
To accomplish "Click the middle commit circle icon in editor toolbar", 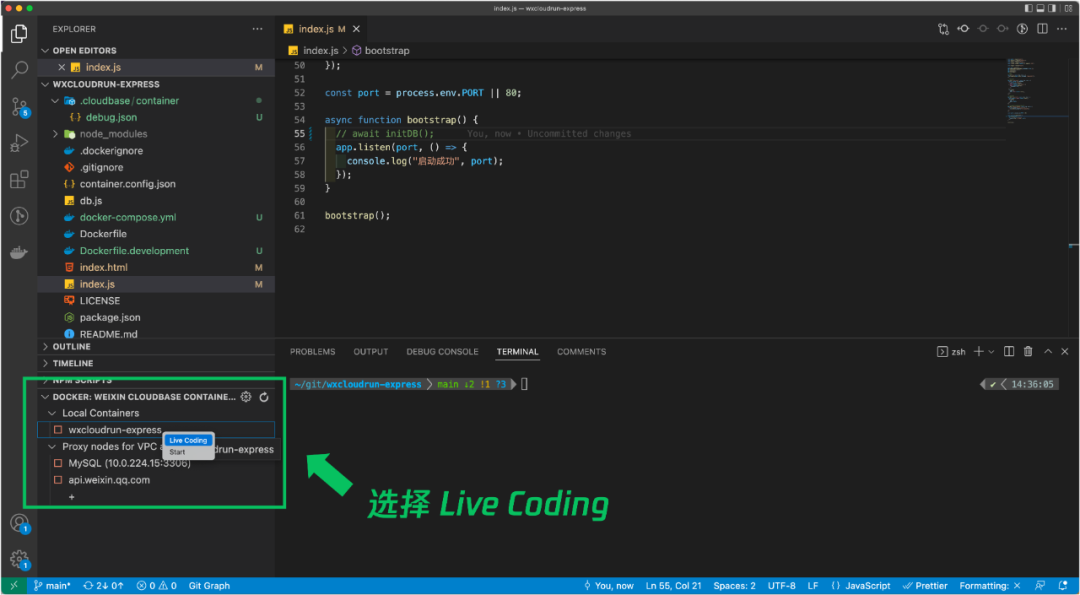I will click(x=983, y=29).
